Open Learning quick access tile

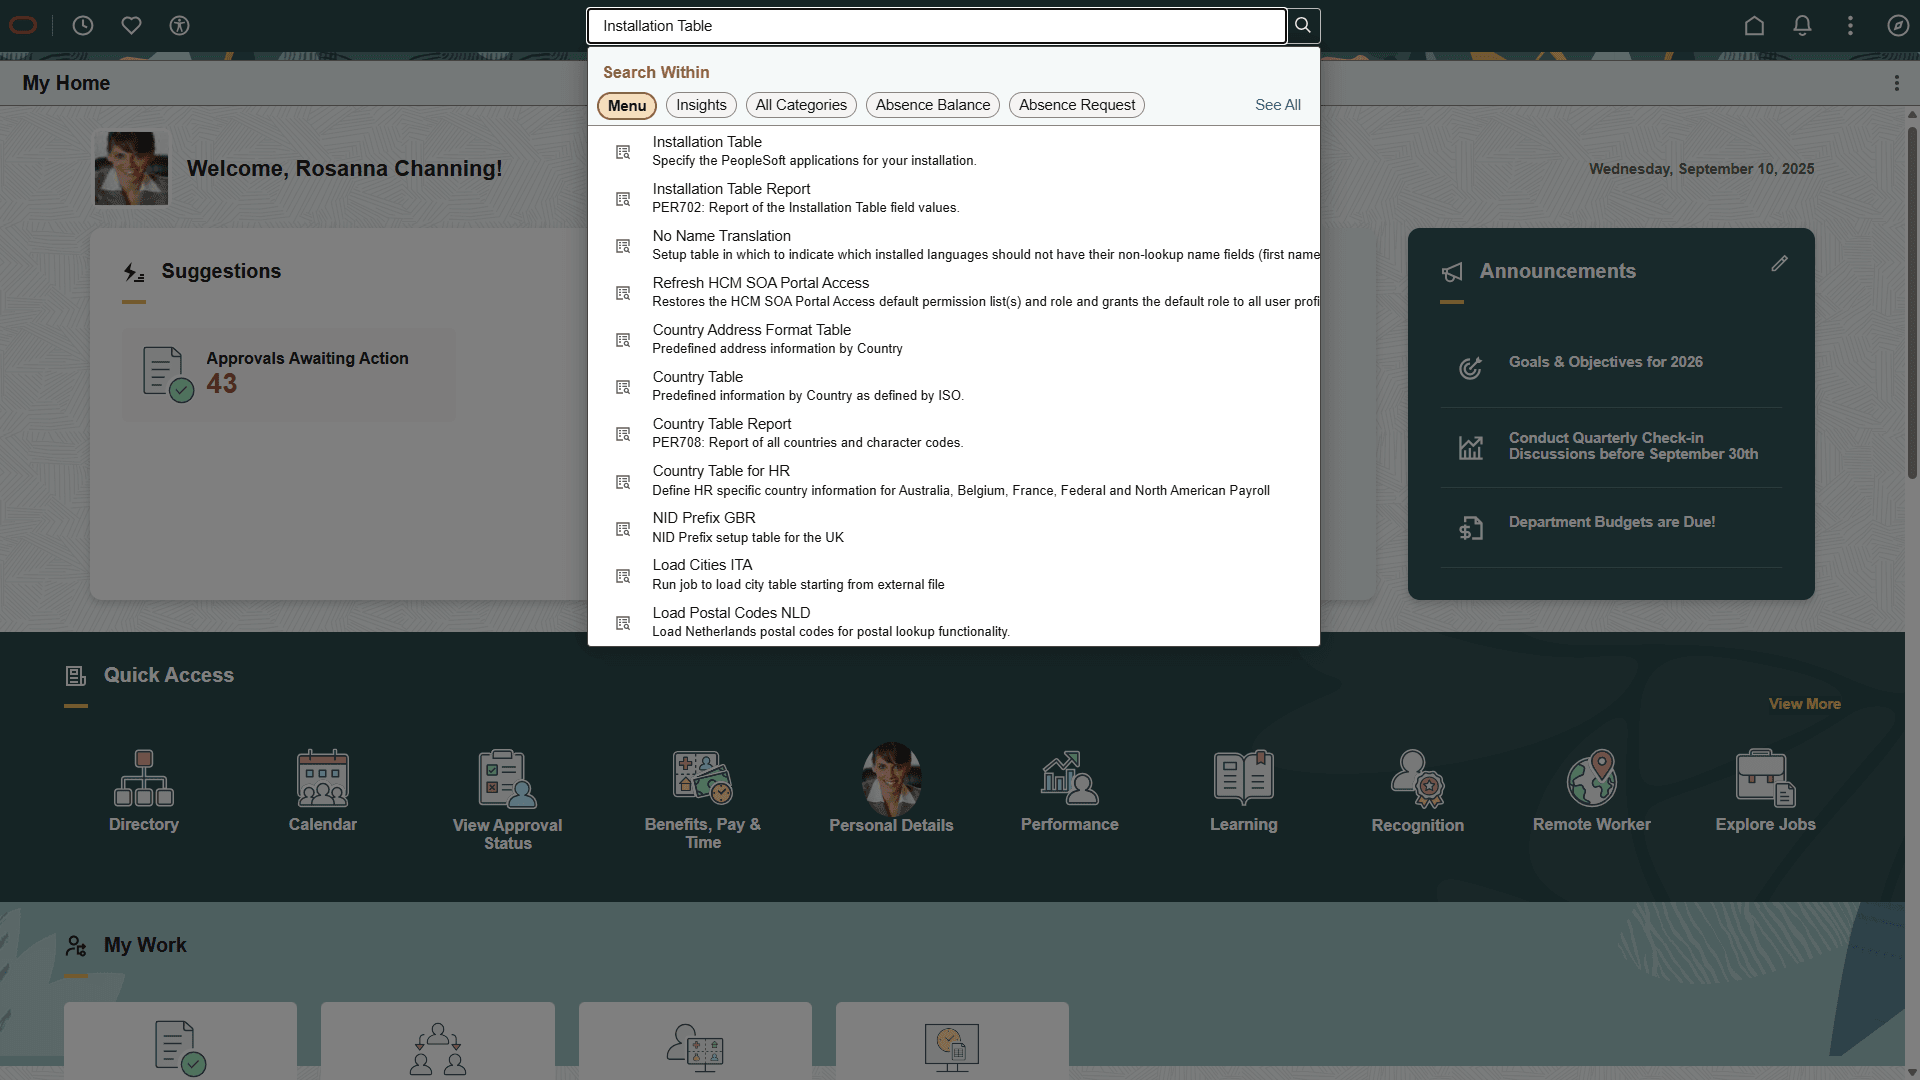1243,790
